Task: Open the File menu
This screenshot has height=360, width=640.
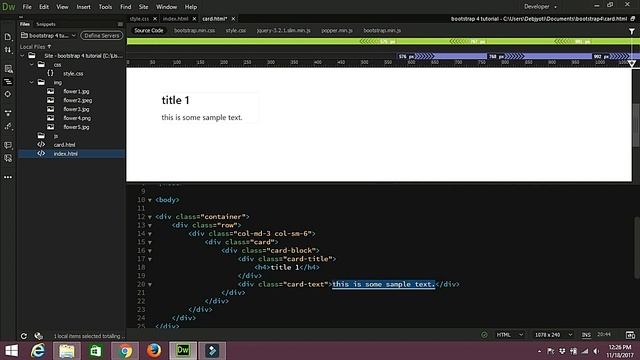Action: [x=27, y=7]
